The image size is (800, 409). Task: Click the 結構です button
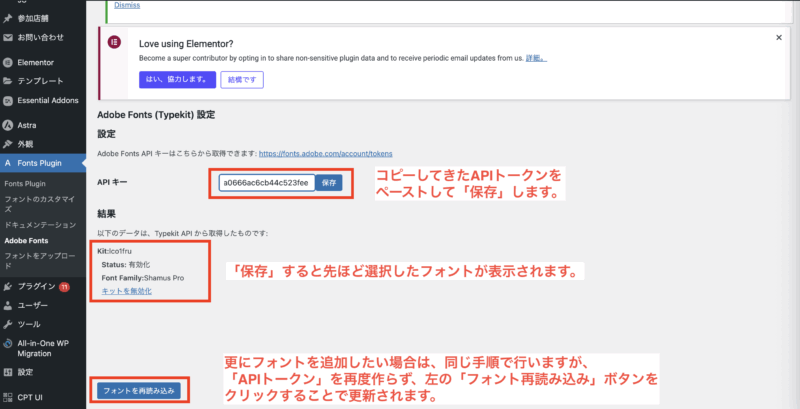point(242,80)
